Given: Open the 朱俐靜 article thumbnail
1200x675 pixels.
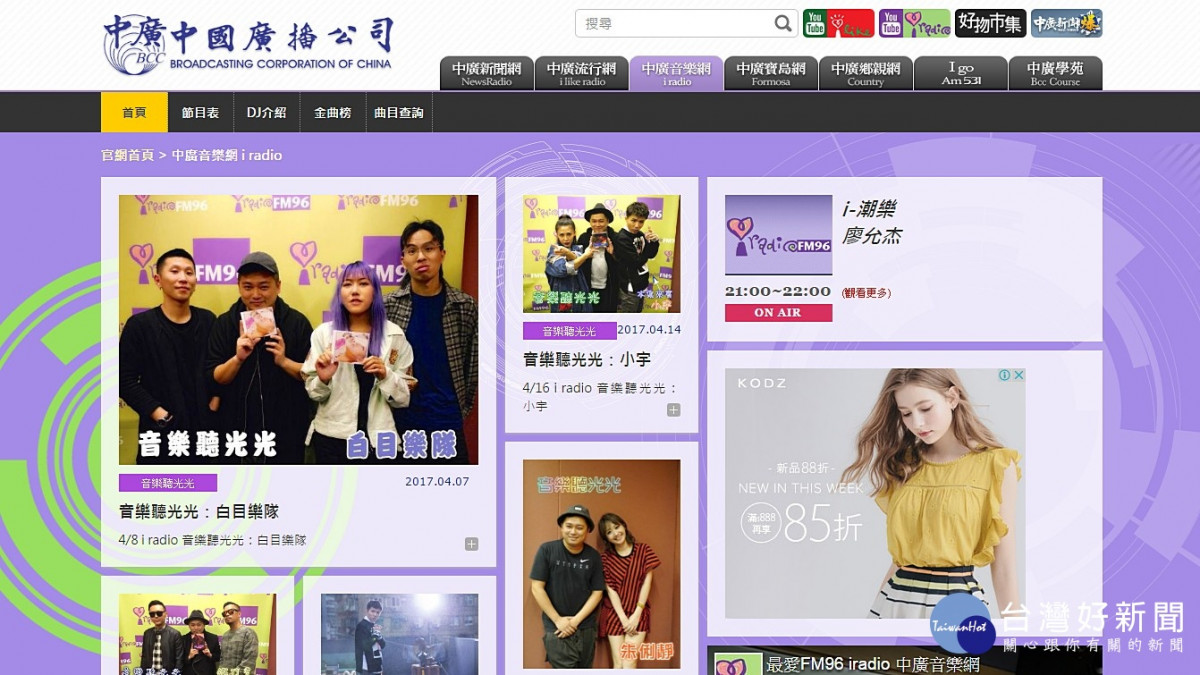Looking at the screenshot, I should 601,564.
